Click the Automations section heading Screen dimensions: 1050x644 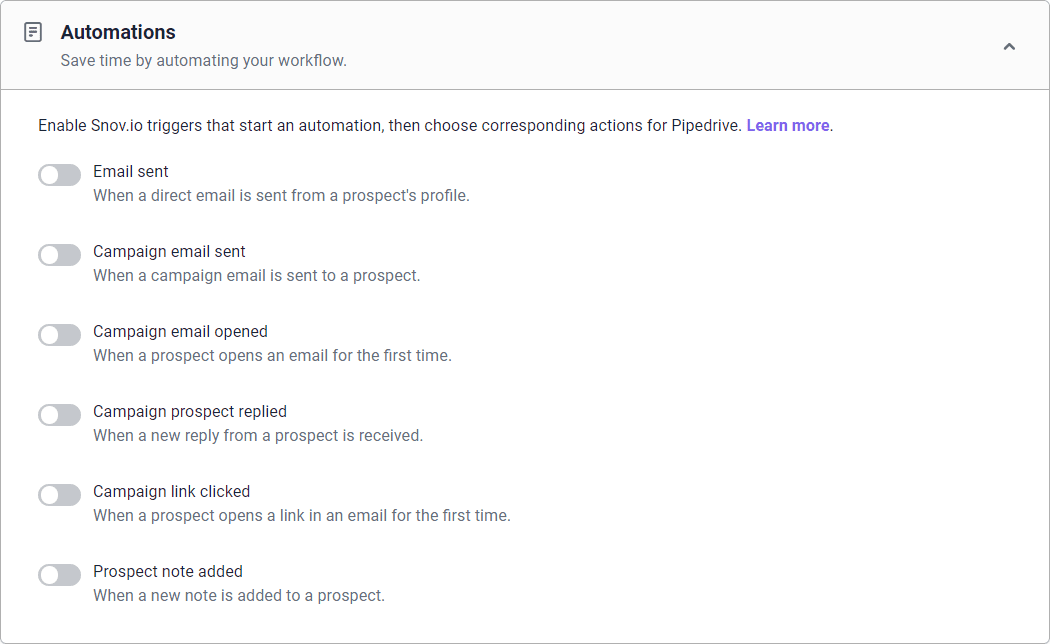point(118,33)
